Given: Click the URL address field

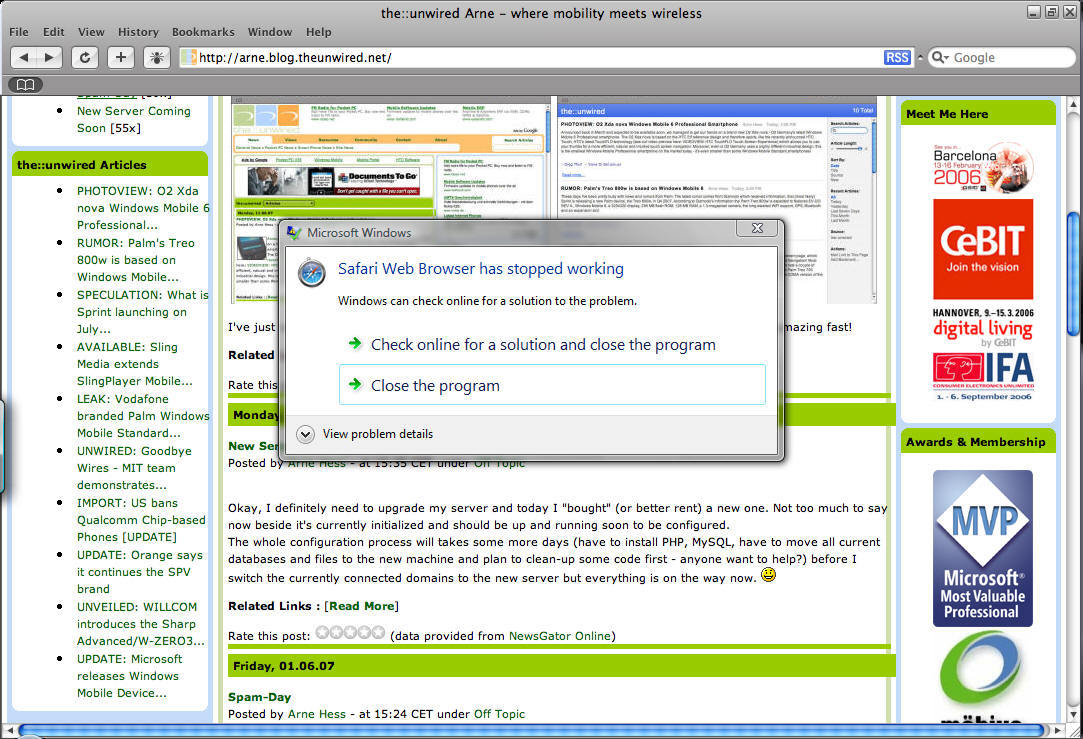Looking at the screenshot, I should (x=530, y=58).
